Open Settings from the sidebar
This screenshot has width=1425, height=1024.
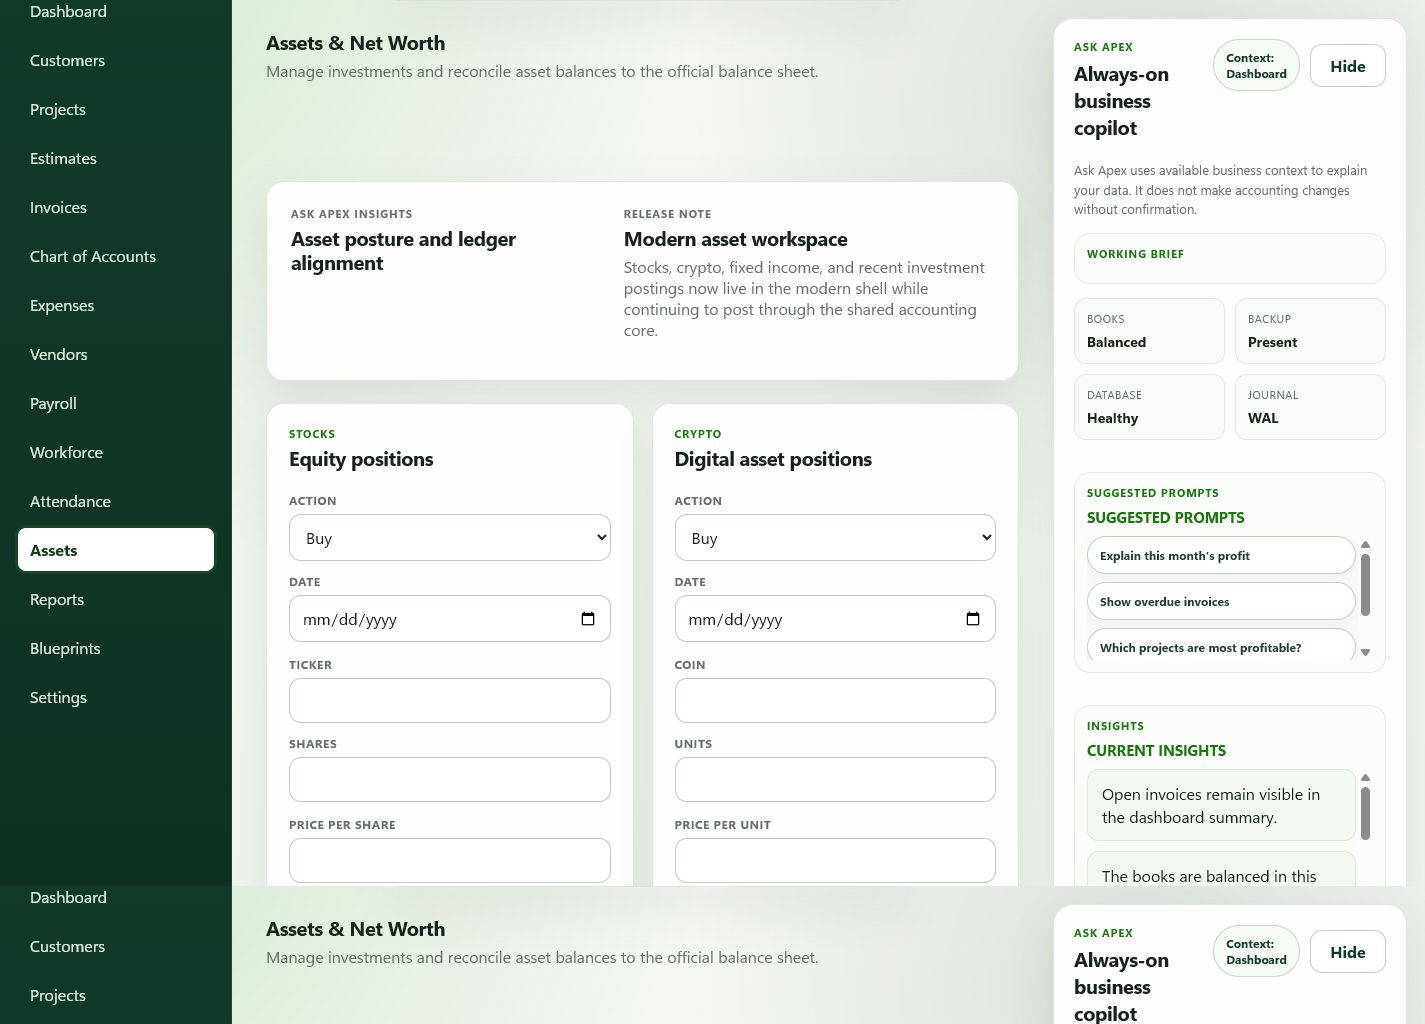pyautogui.click(x=116, y=697)
